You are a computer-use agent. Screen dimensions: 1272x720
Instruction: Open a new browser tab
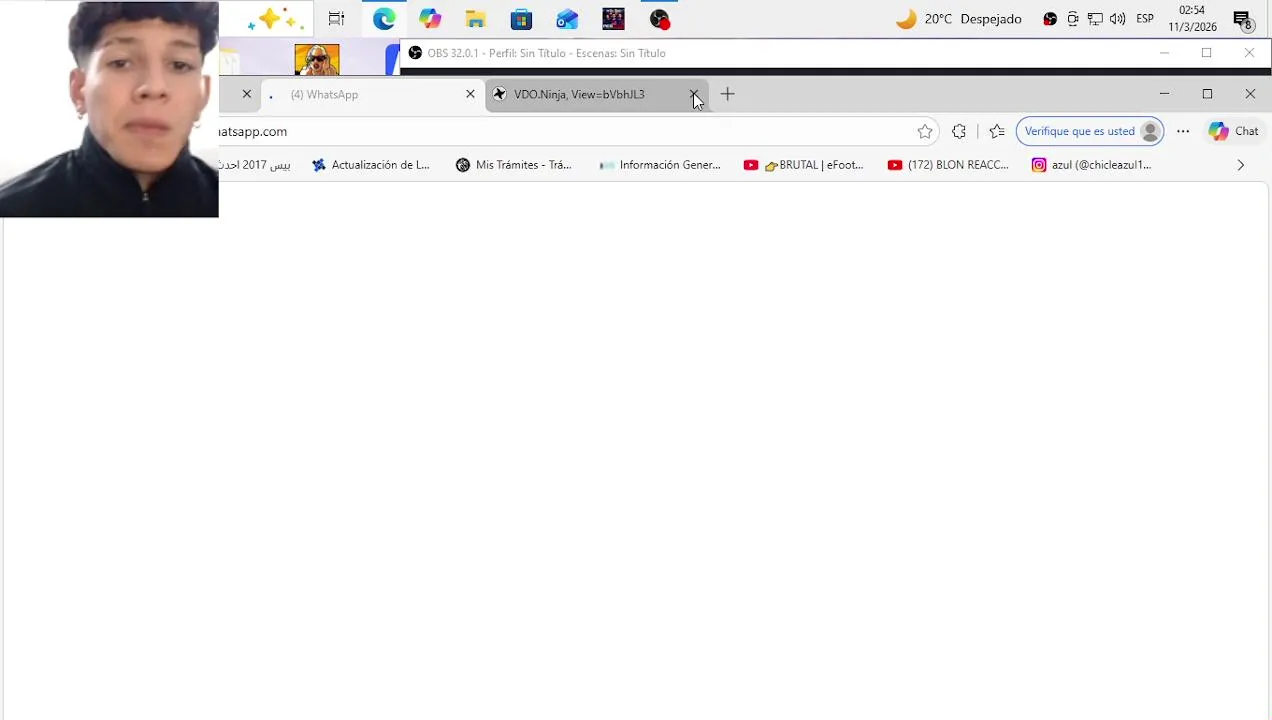point(727,94)
